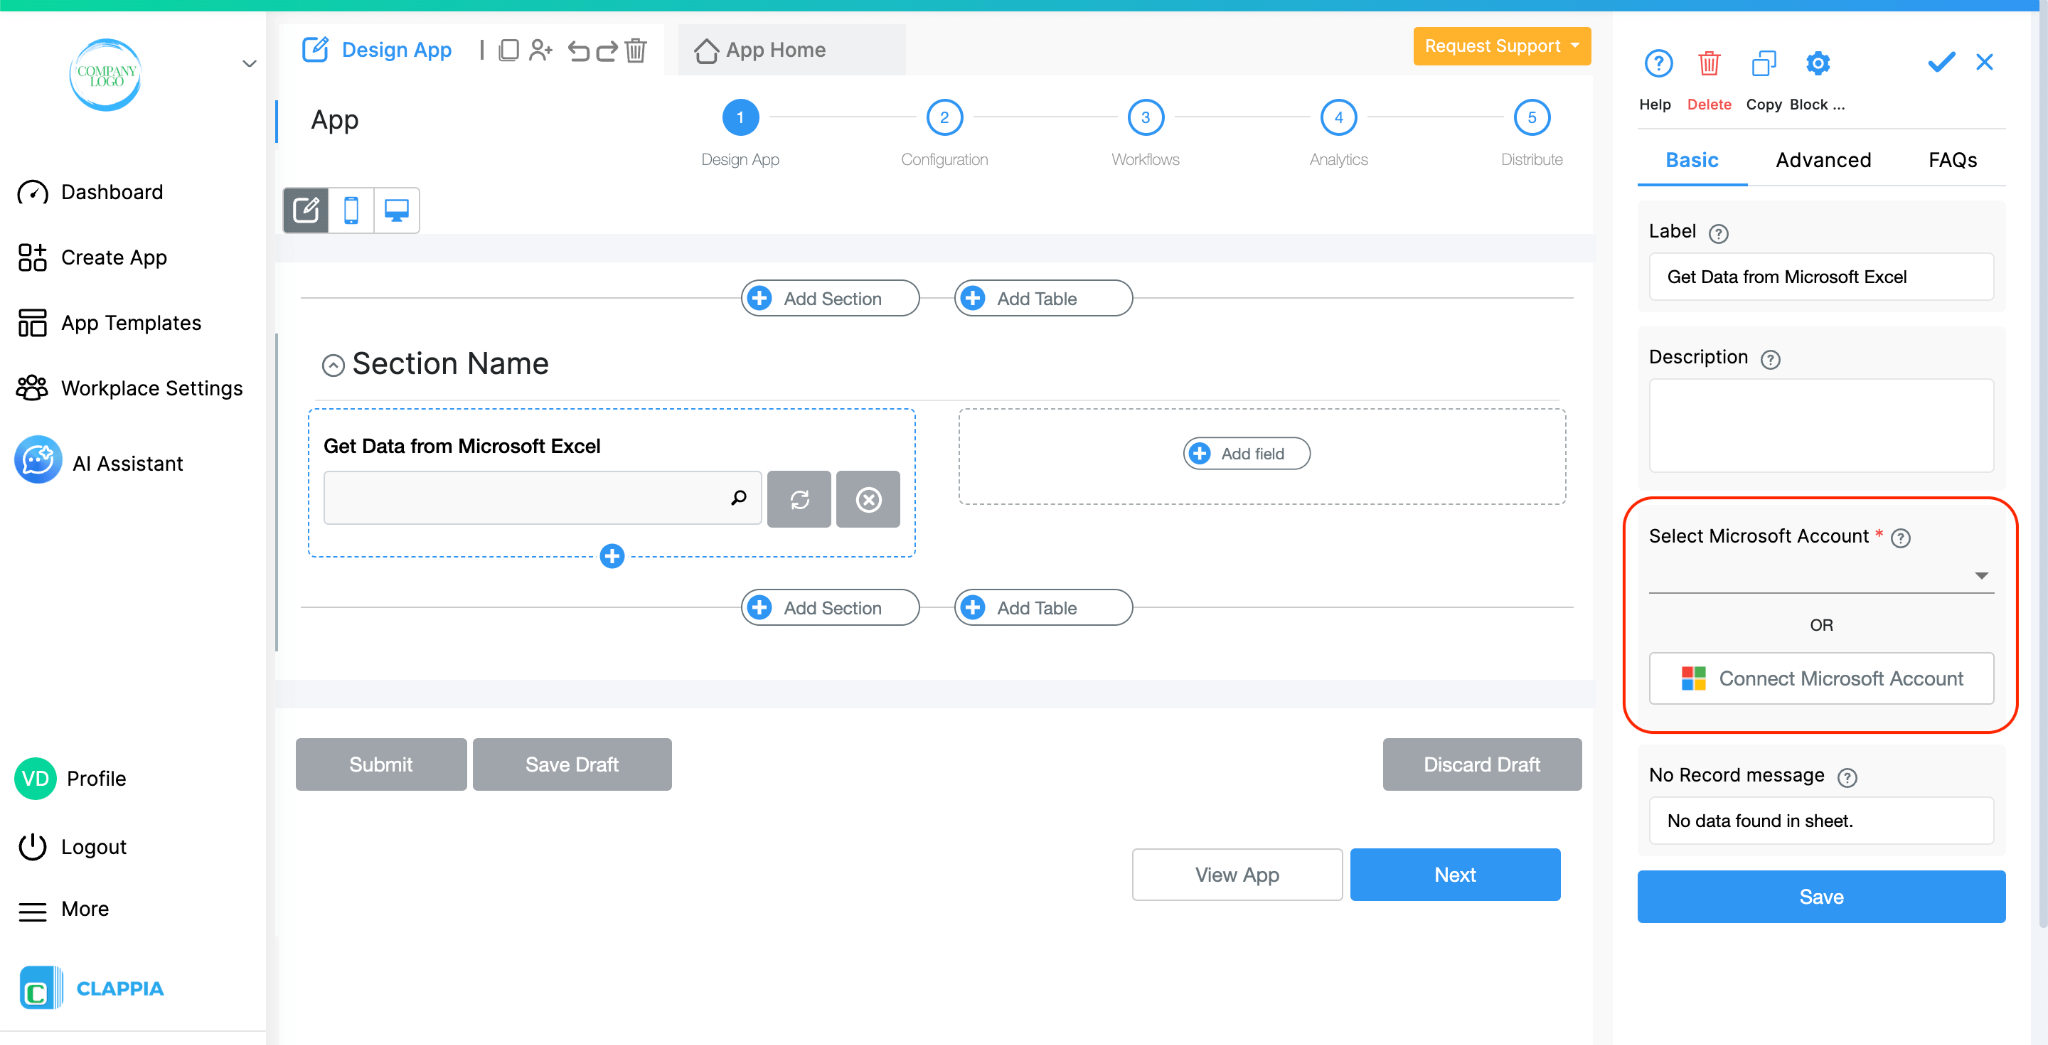Open the FAQs tab
Screen dimensions: 2048x1045
click(x=1952, y=160)
